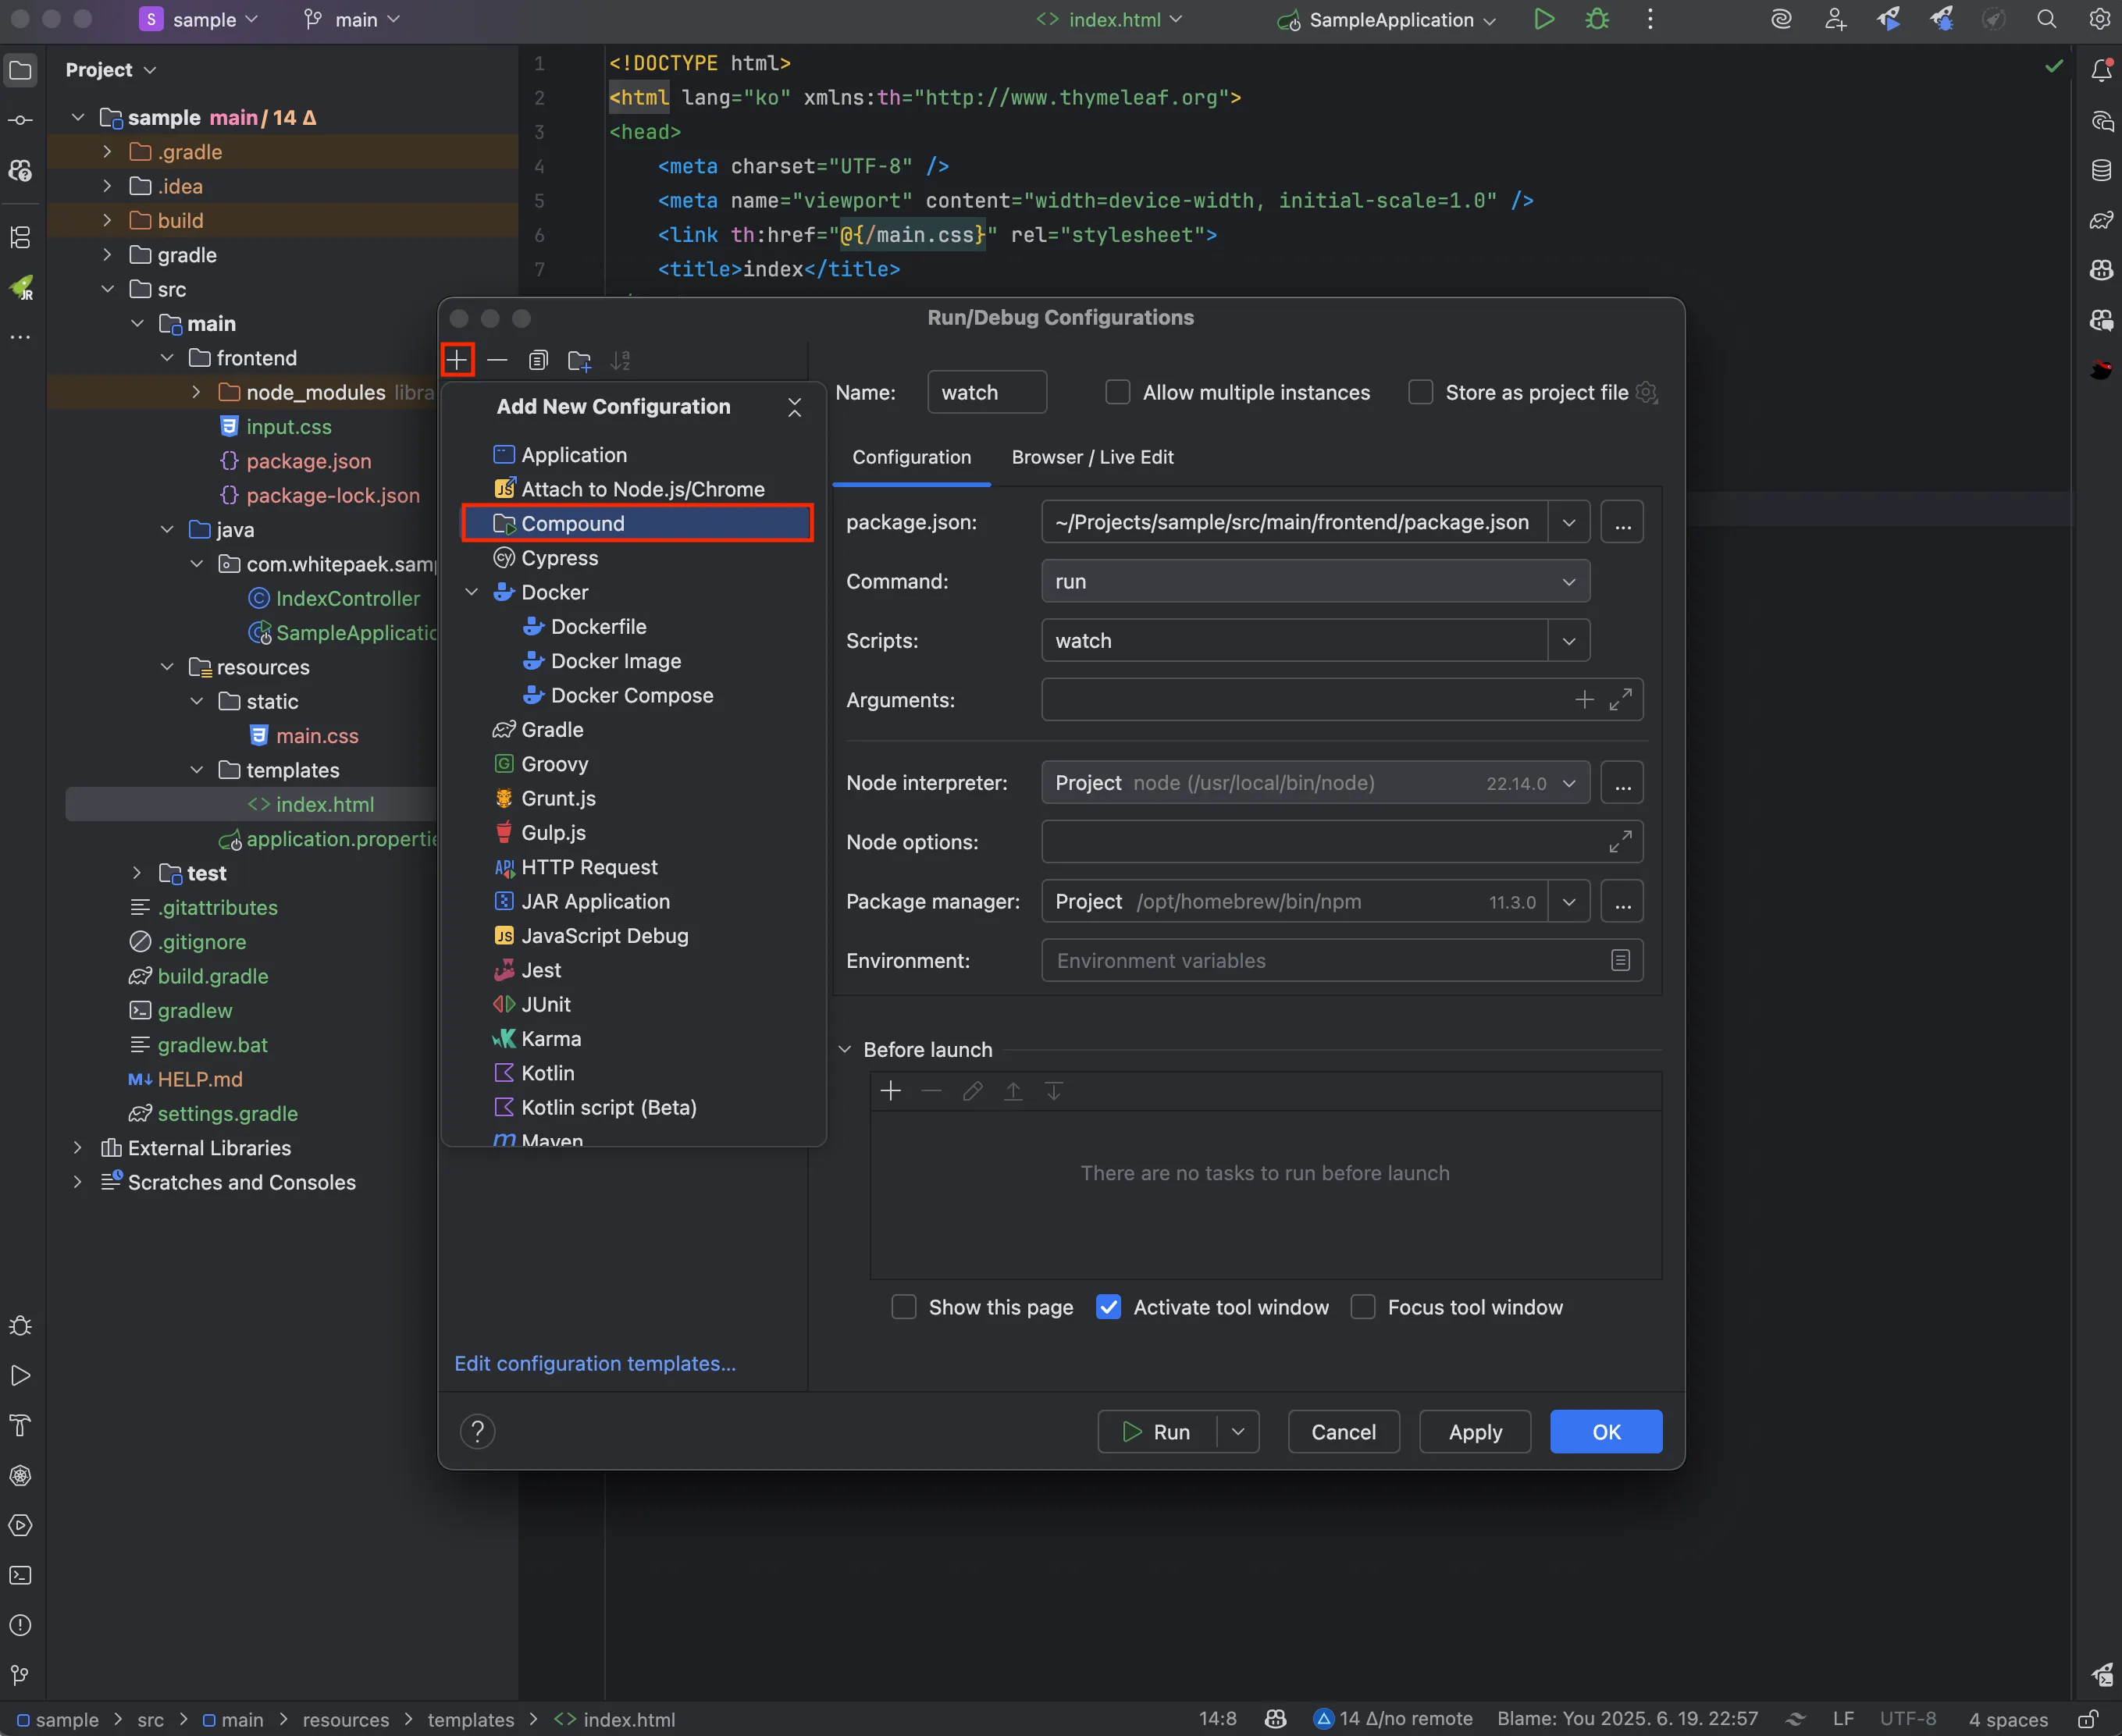Viewport: 2122px width, 1736px height.
Task: Open the Database tool window icon
Action: [2101, 170]
